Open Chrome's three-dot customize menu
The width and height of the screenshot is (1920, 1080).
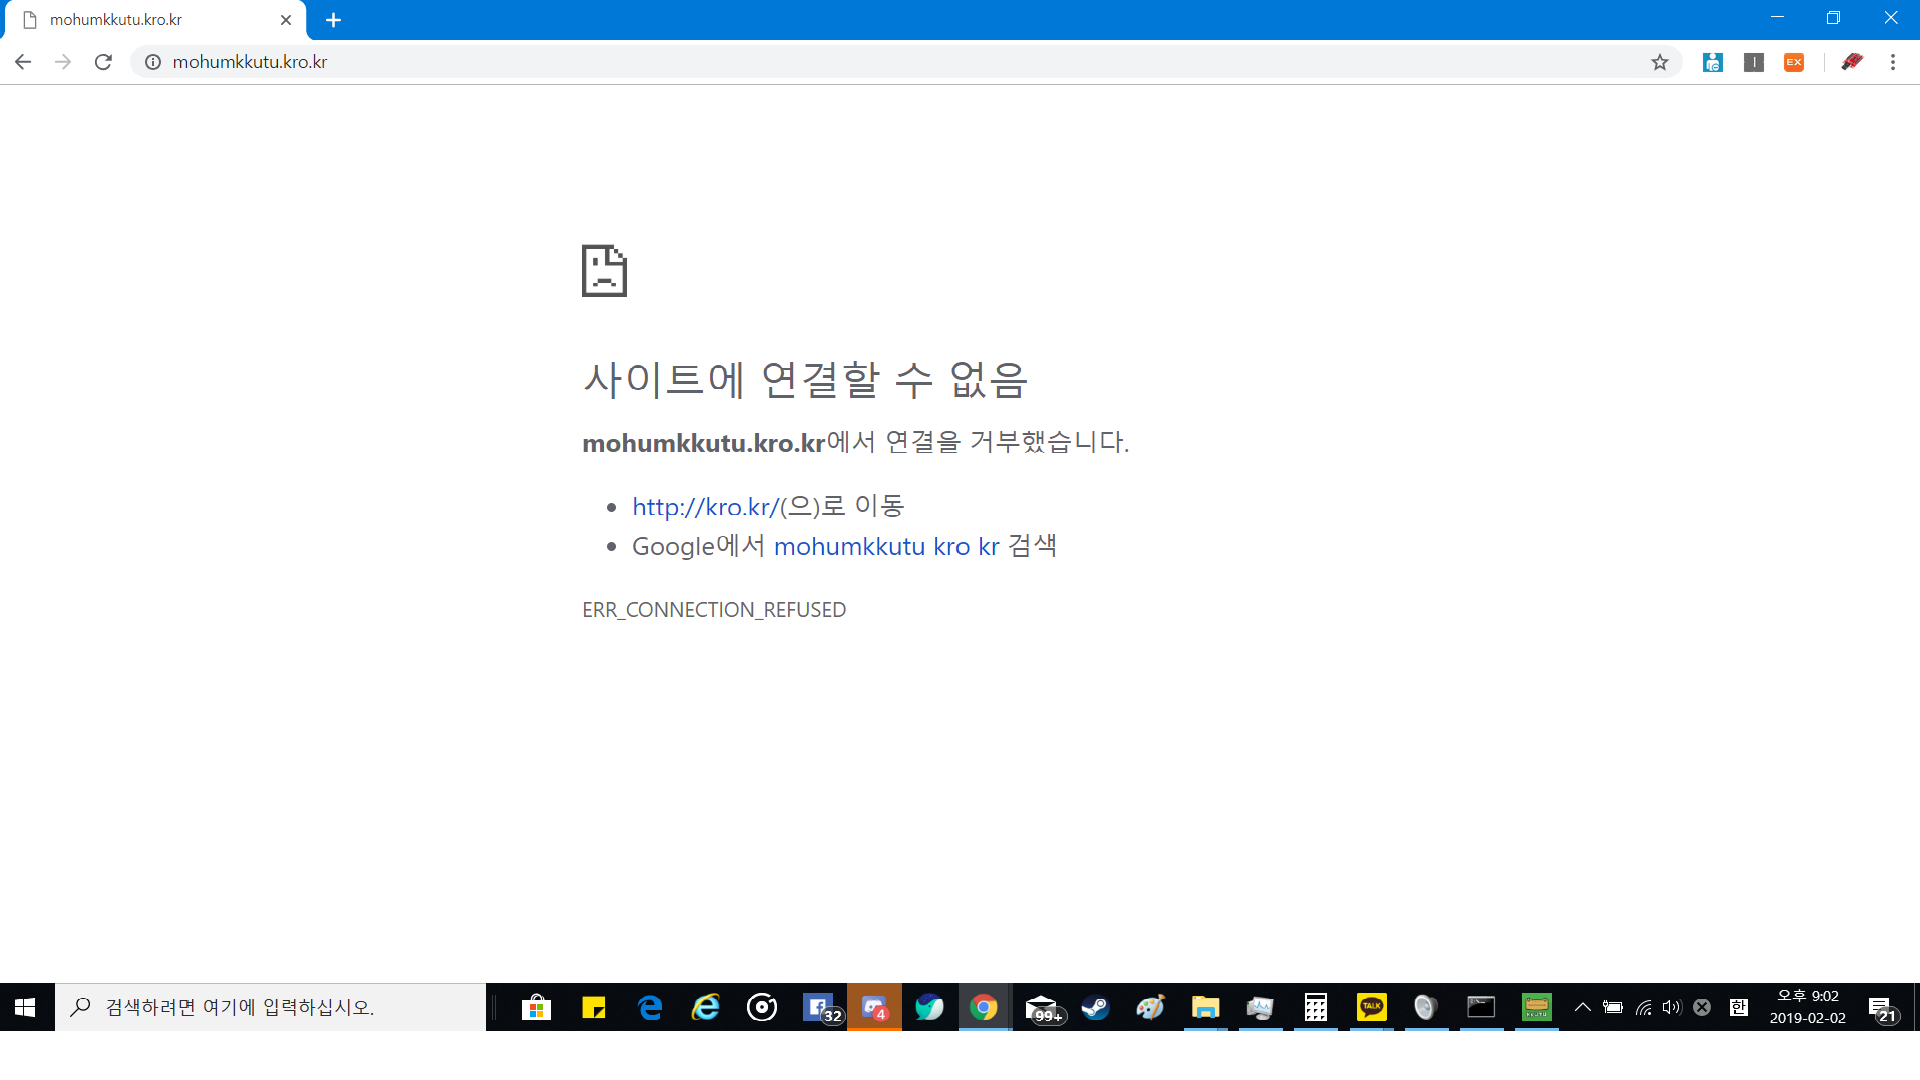point(1894,62)
